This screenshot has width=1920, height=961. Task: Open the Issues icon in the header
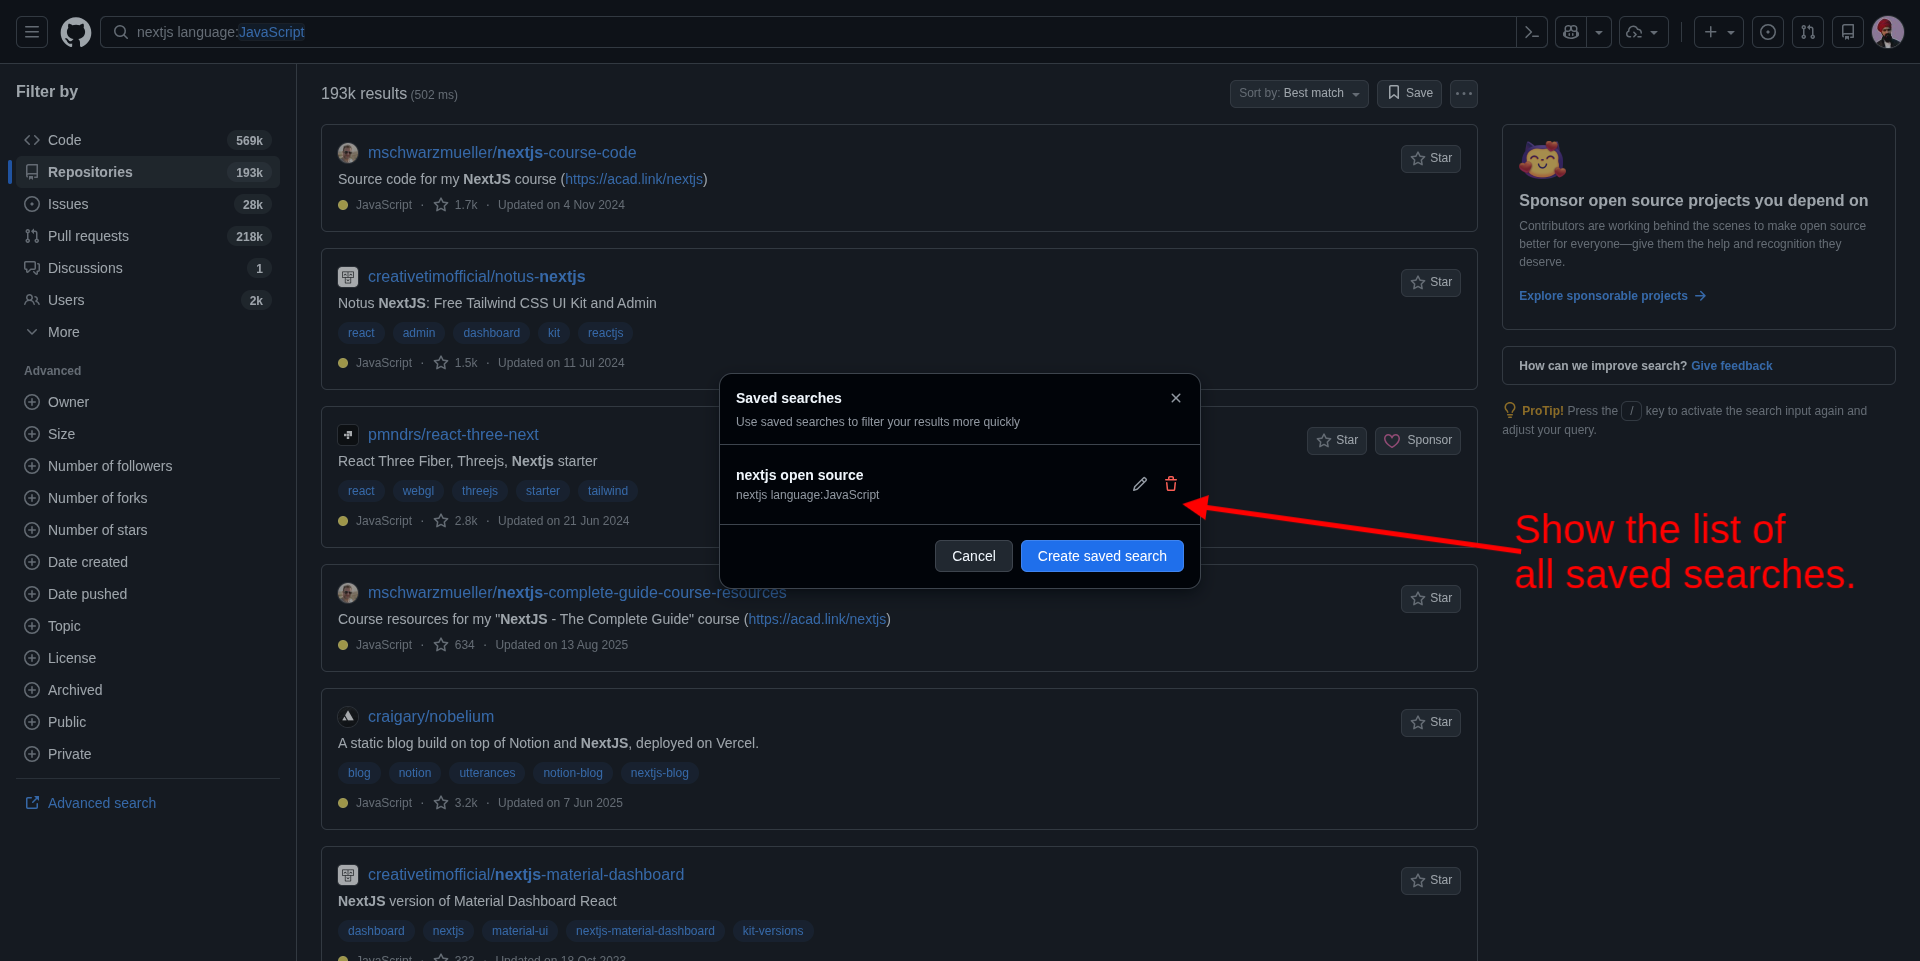(1768, 32)
